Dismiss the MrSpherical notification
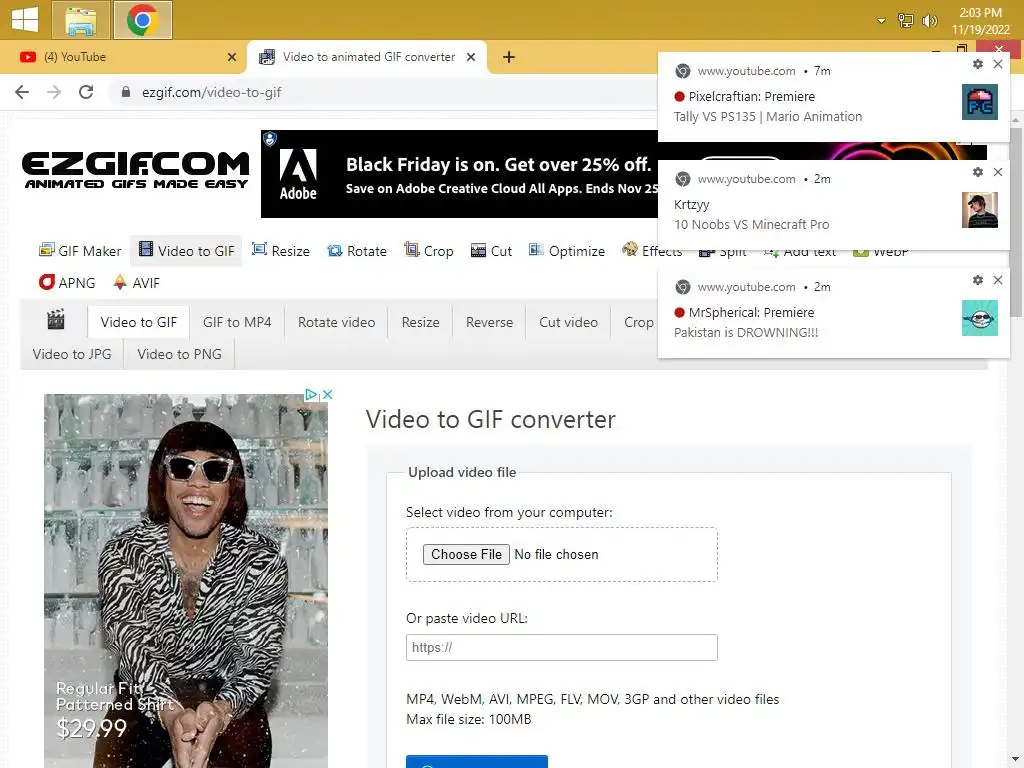The height and width of the screenshot is (768, 1024). (x=997, y=280)
